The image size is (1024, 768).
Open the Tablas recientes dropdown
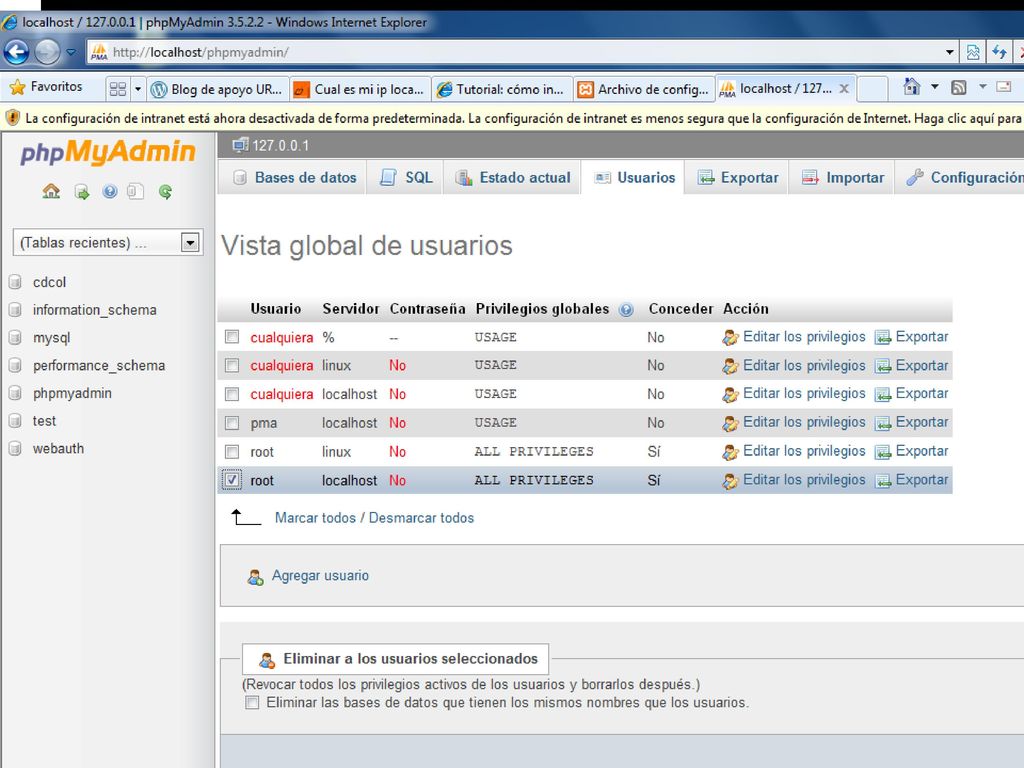click(108, 242)
